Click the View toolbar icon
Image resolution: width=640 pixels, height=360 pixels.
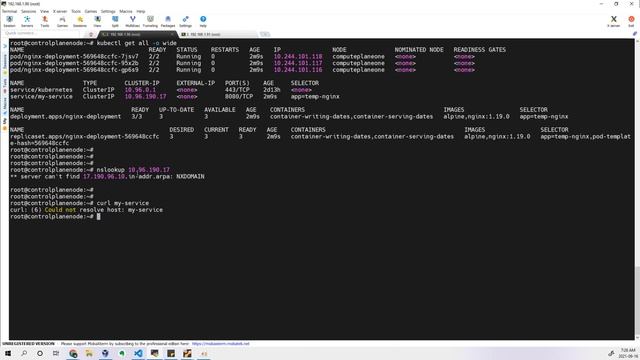click(x=97, y=22)
